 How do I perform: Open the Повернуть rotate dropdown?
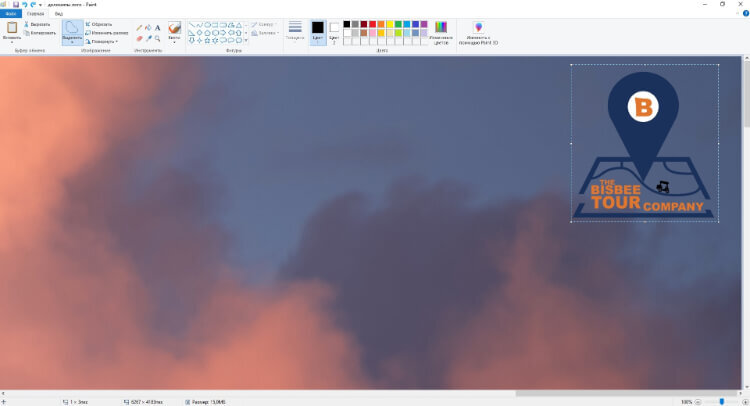pyautogui.click(x=102, y=42)
